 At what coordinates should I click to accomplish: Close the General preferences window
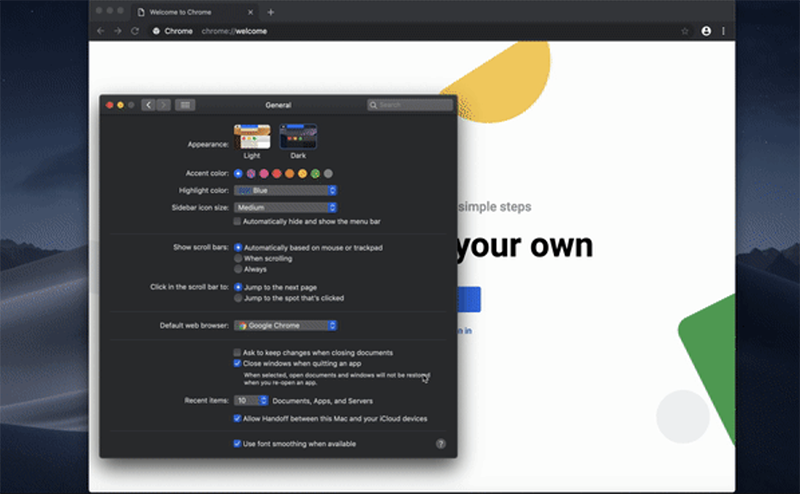[x=109, y=105]
